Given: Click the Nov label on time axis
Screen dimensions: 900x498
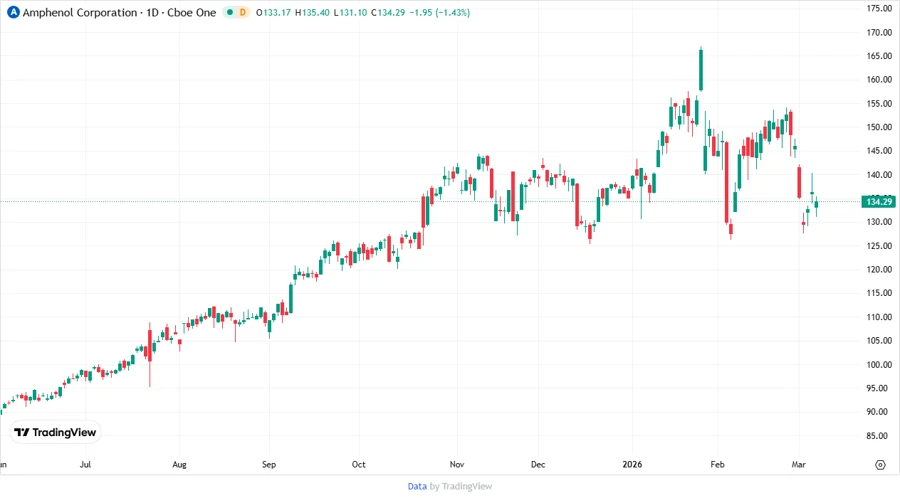Looking at the screenshot, I should pos(457,464).
